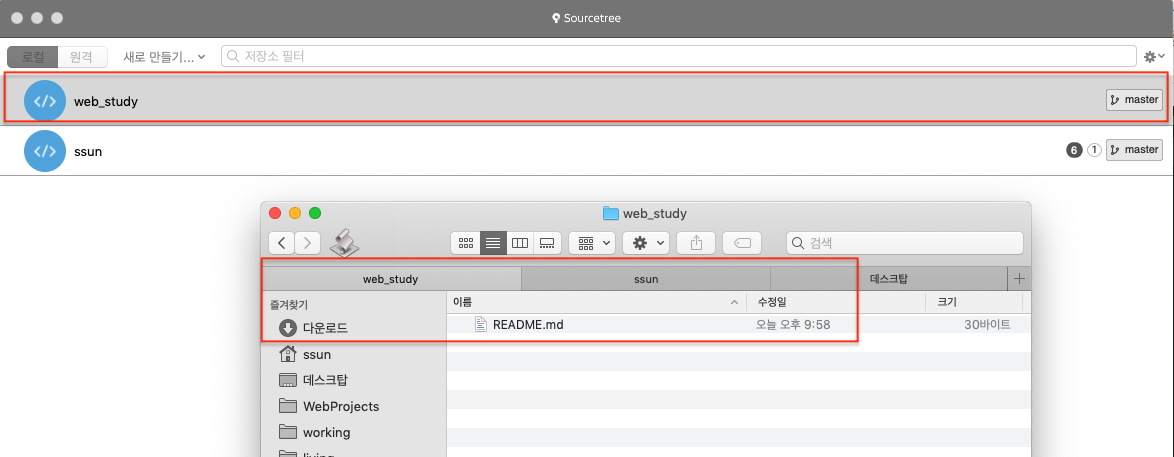Focus the Finder 검색 search field
Image resolution: width=1174 pixels, height=457 pixels.
(x=904, y=243)
